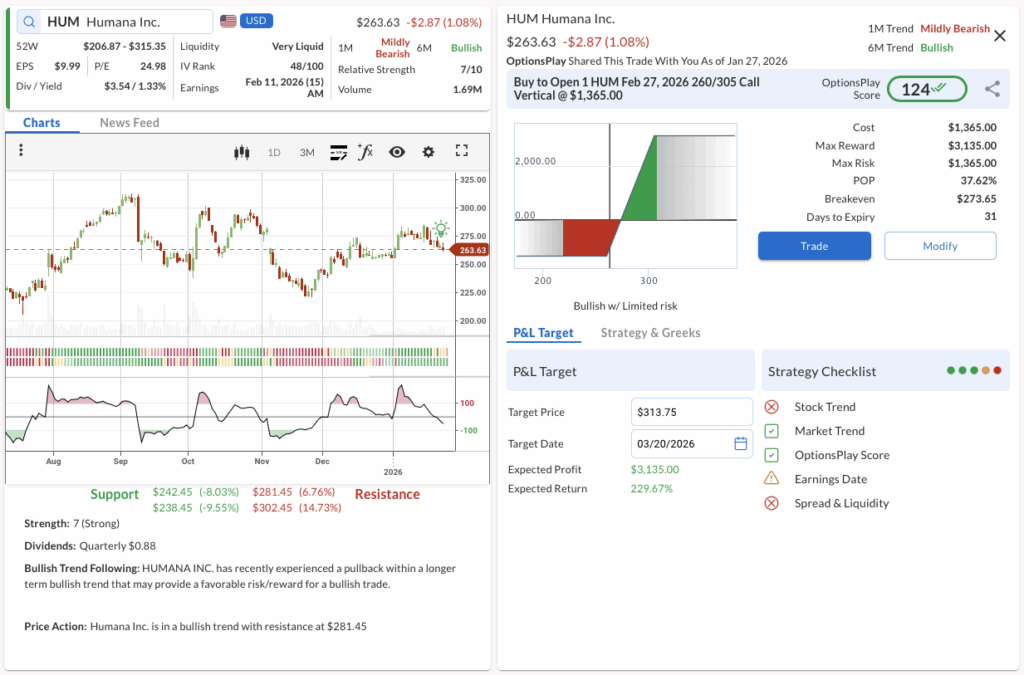Expand chart to fullscreen
The width and height of the screenshot is (1024, 675).
461,151
